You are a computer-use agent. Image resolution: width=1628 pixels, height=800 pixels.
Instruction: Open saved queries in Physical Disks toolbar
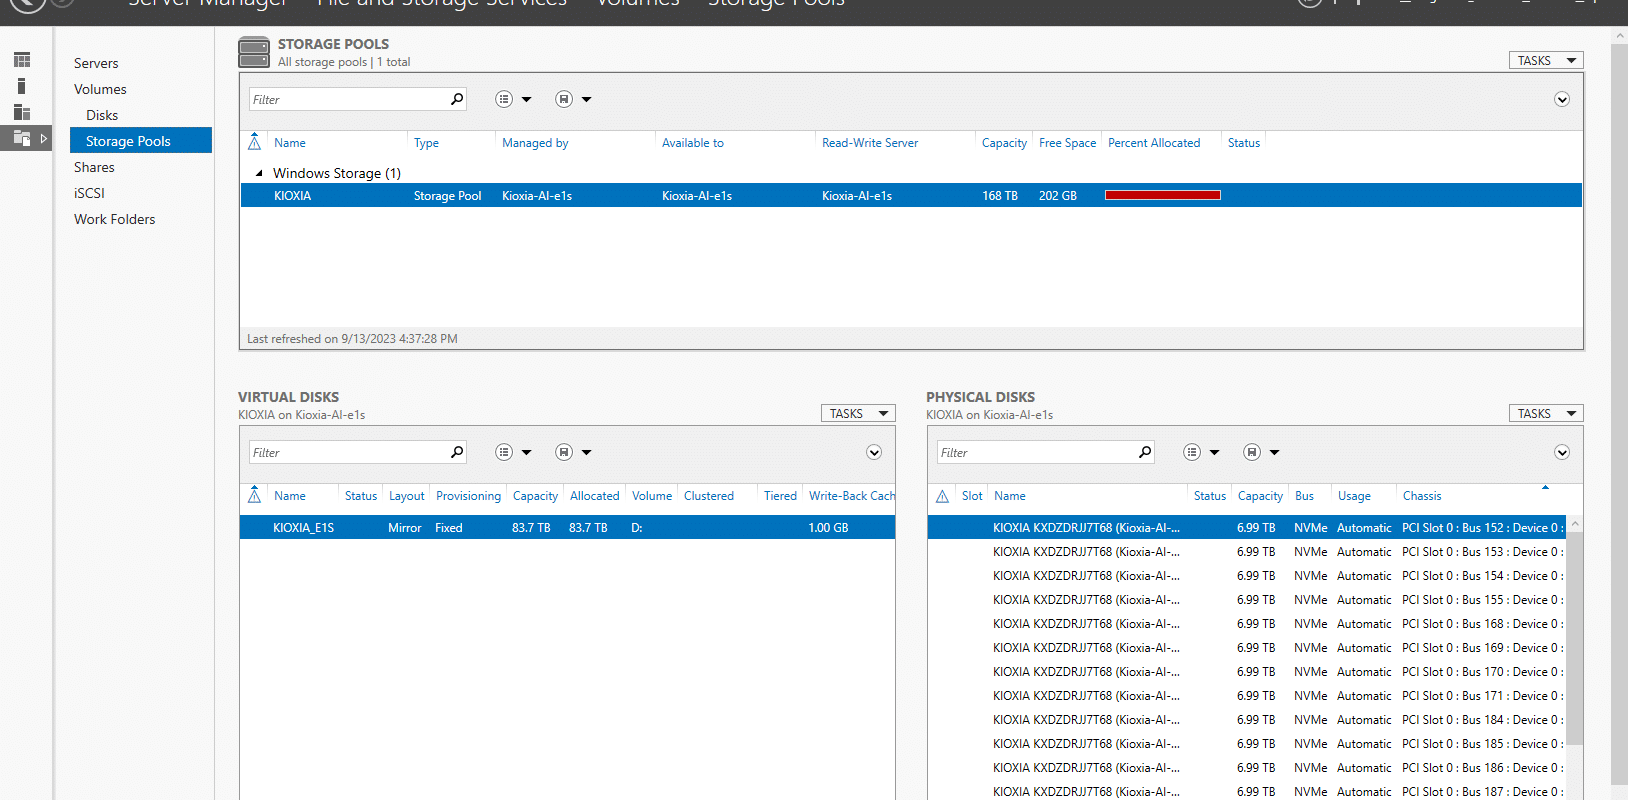coord(1252,452)
